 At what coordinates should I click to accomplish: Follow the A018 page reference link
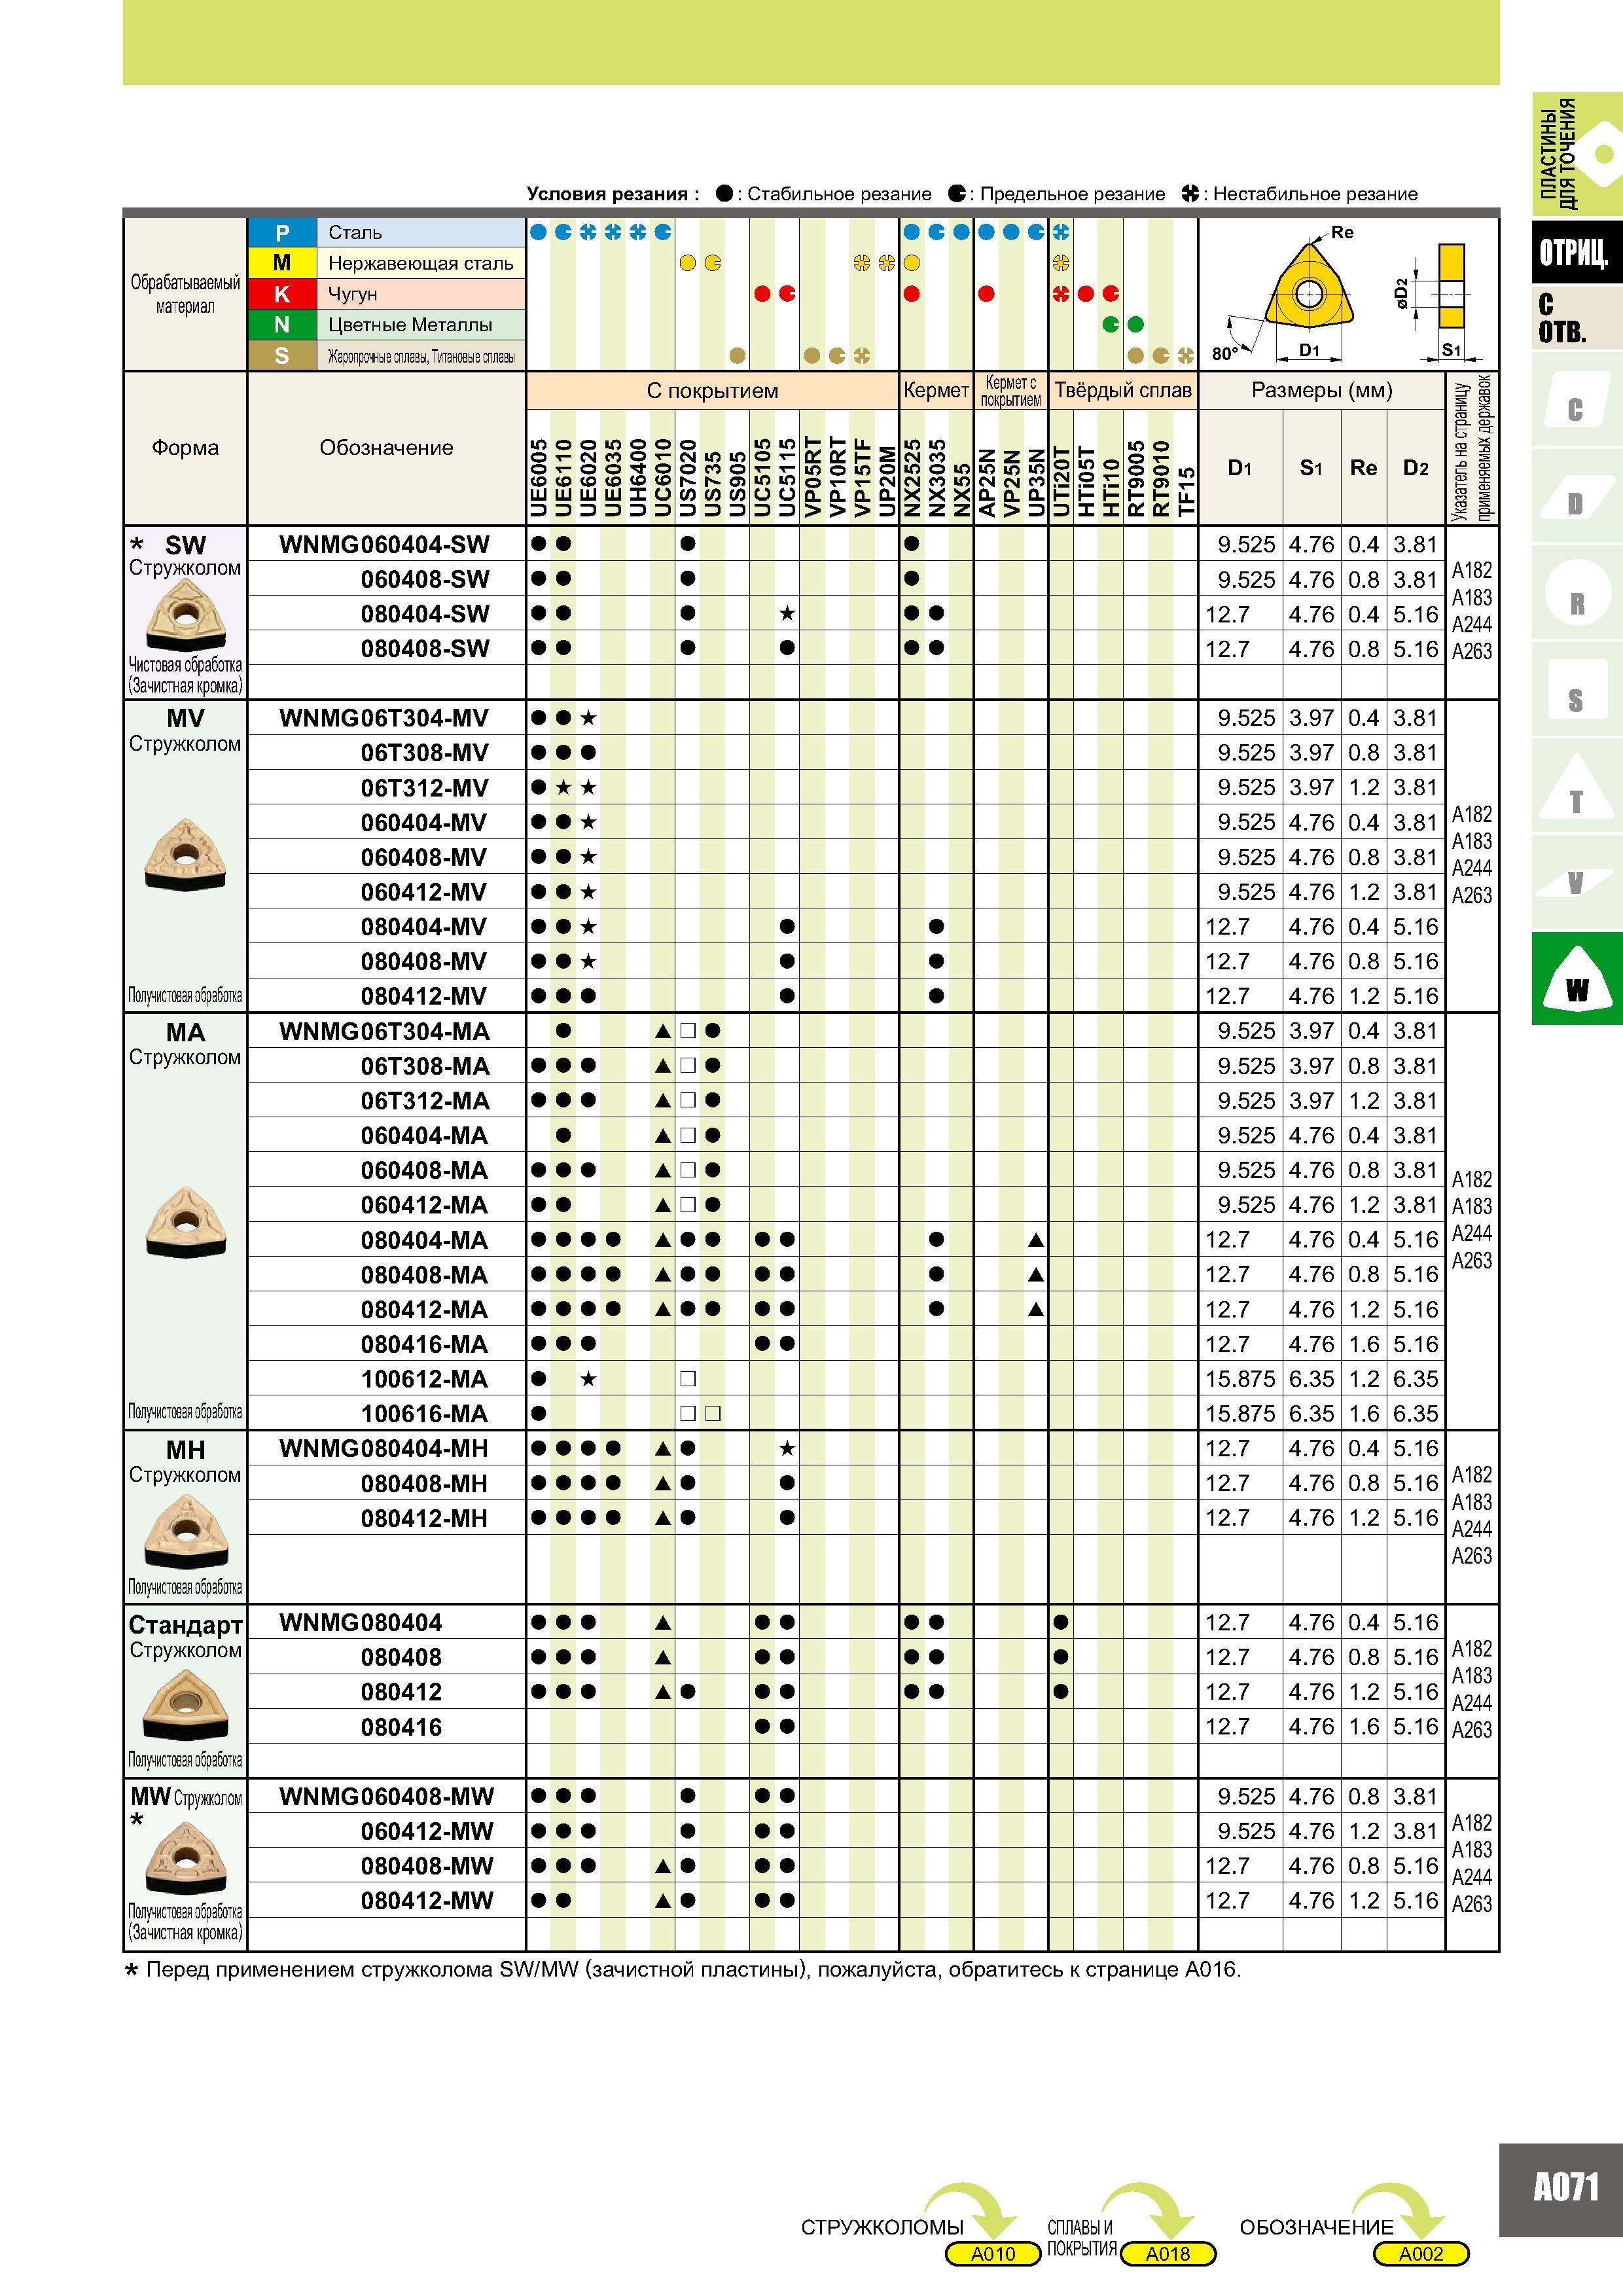[x=1168, y=2254]
